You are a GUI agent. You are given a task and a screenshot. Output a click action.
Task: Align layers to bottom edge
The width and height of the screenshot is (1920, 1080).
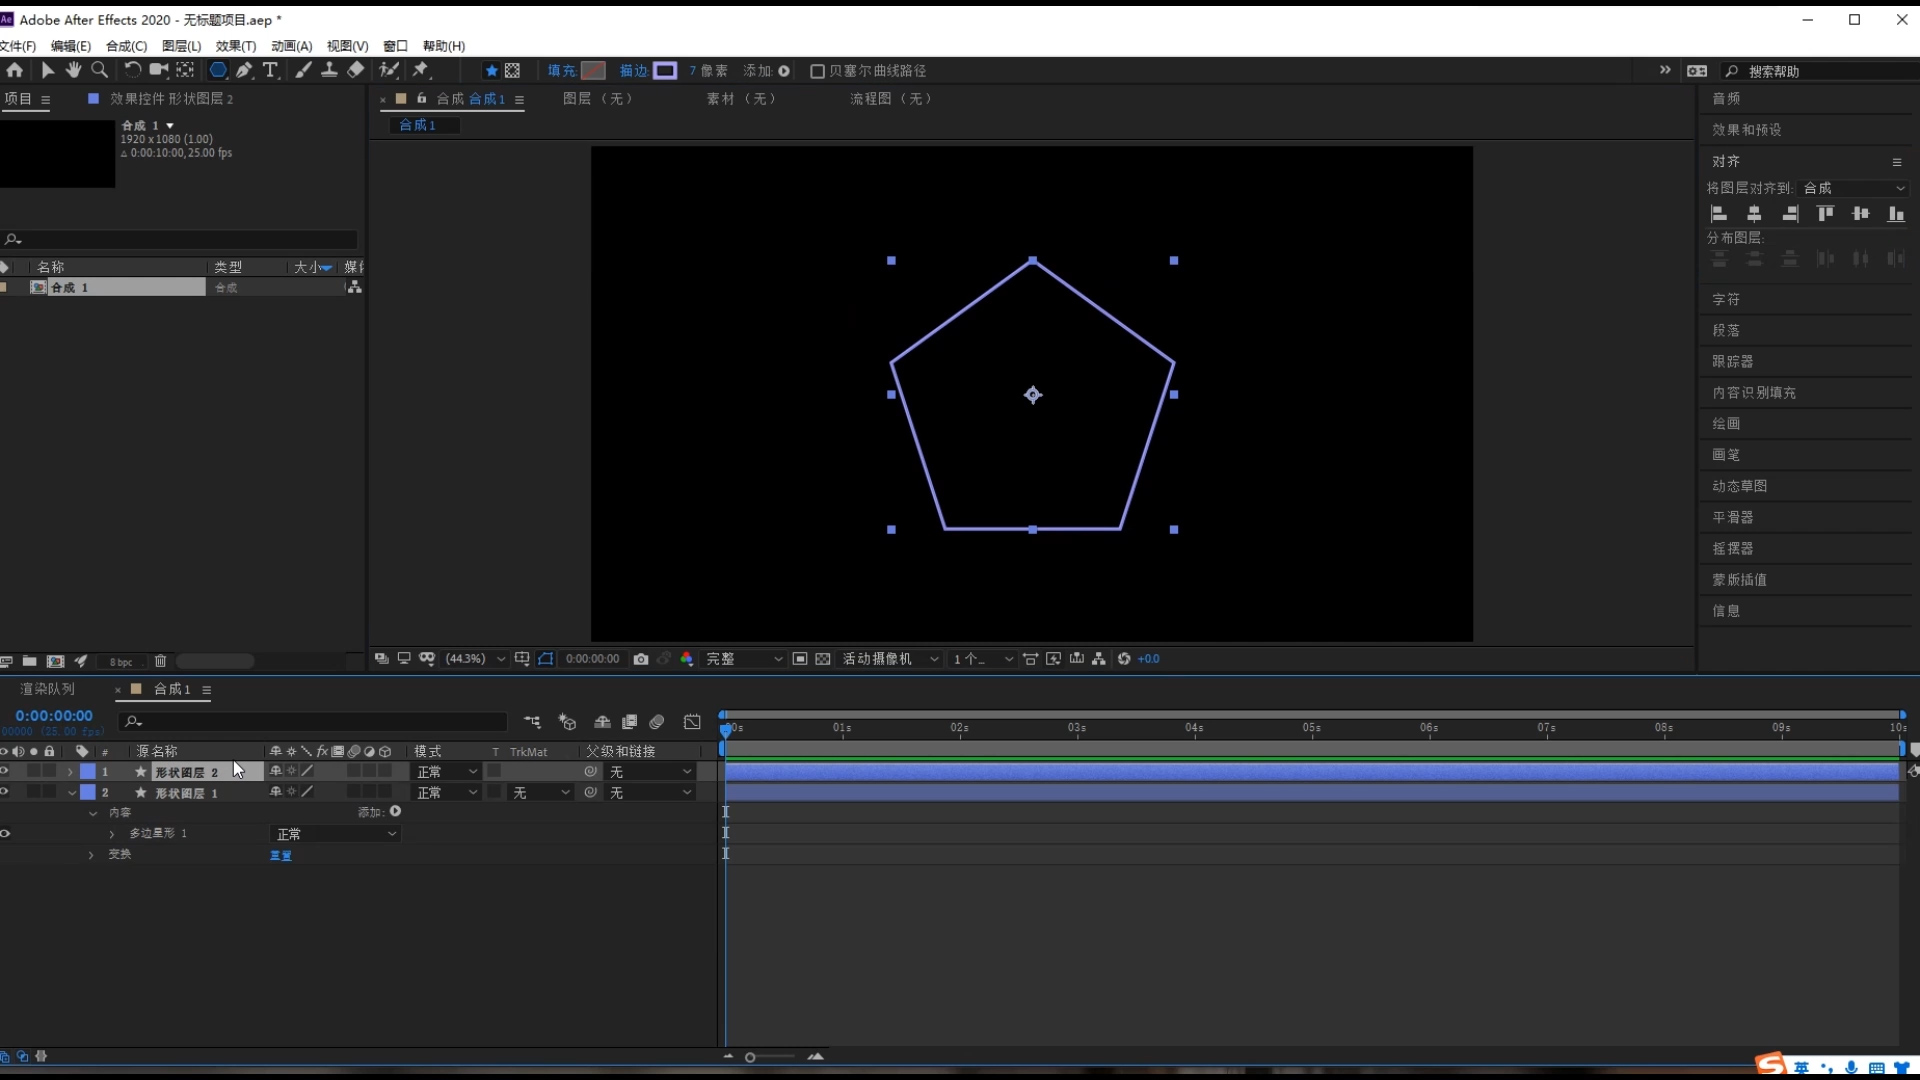pyautogui.click(x=1895, y=214)
